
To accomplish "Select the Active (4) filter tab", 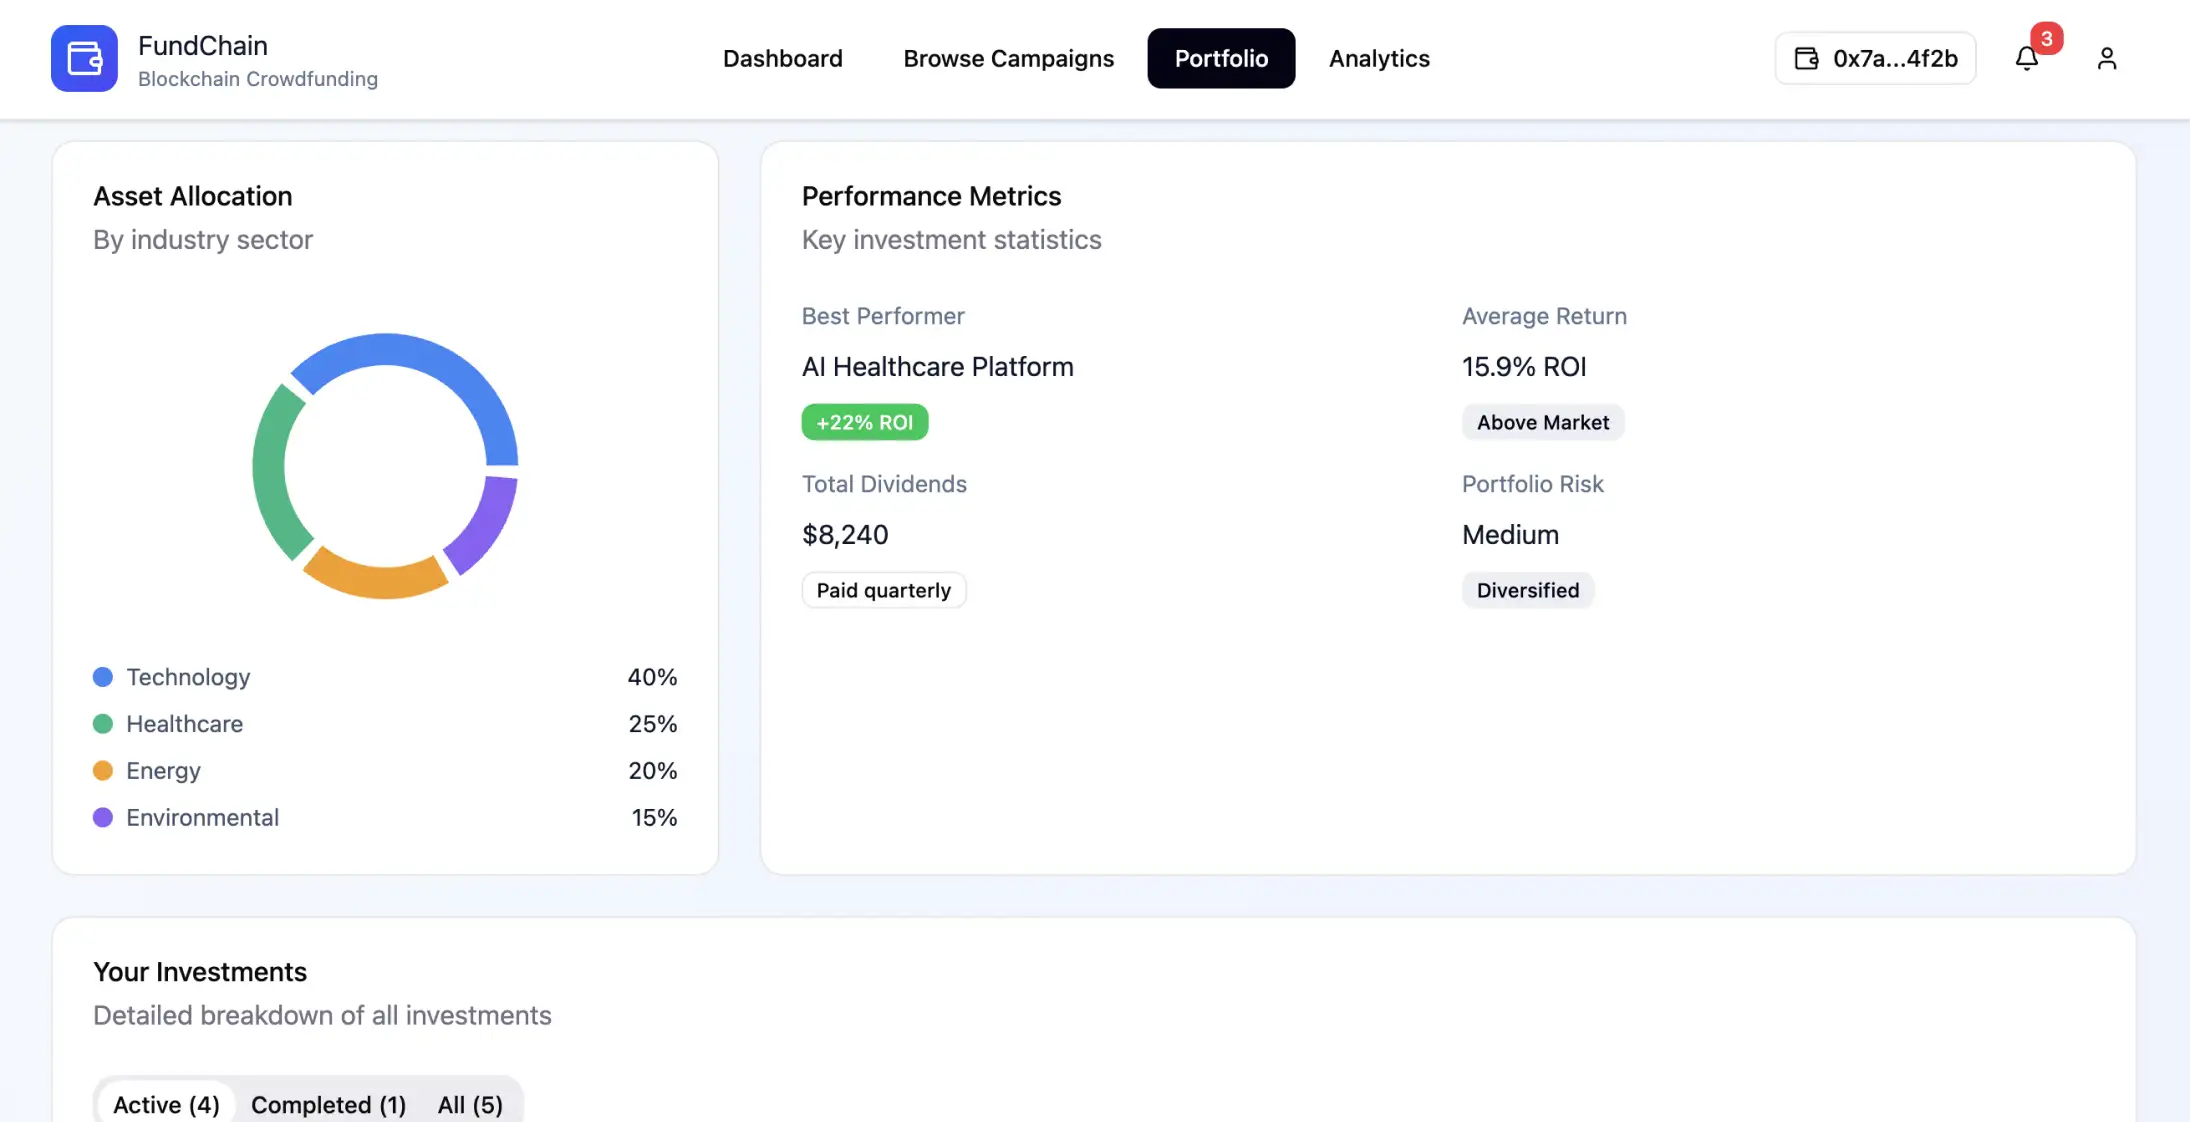I will coord(165,1104).
